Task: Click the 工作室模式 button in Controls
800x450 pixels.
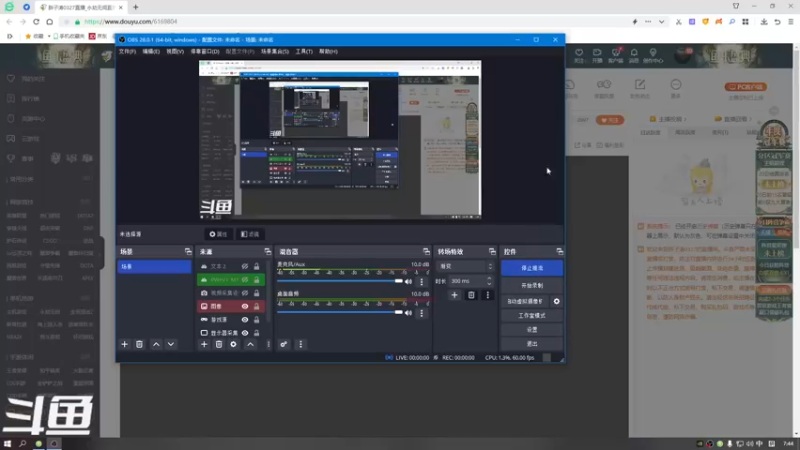Action: pyautogui.click(x=532, y=315)
